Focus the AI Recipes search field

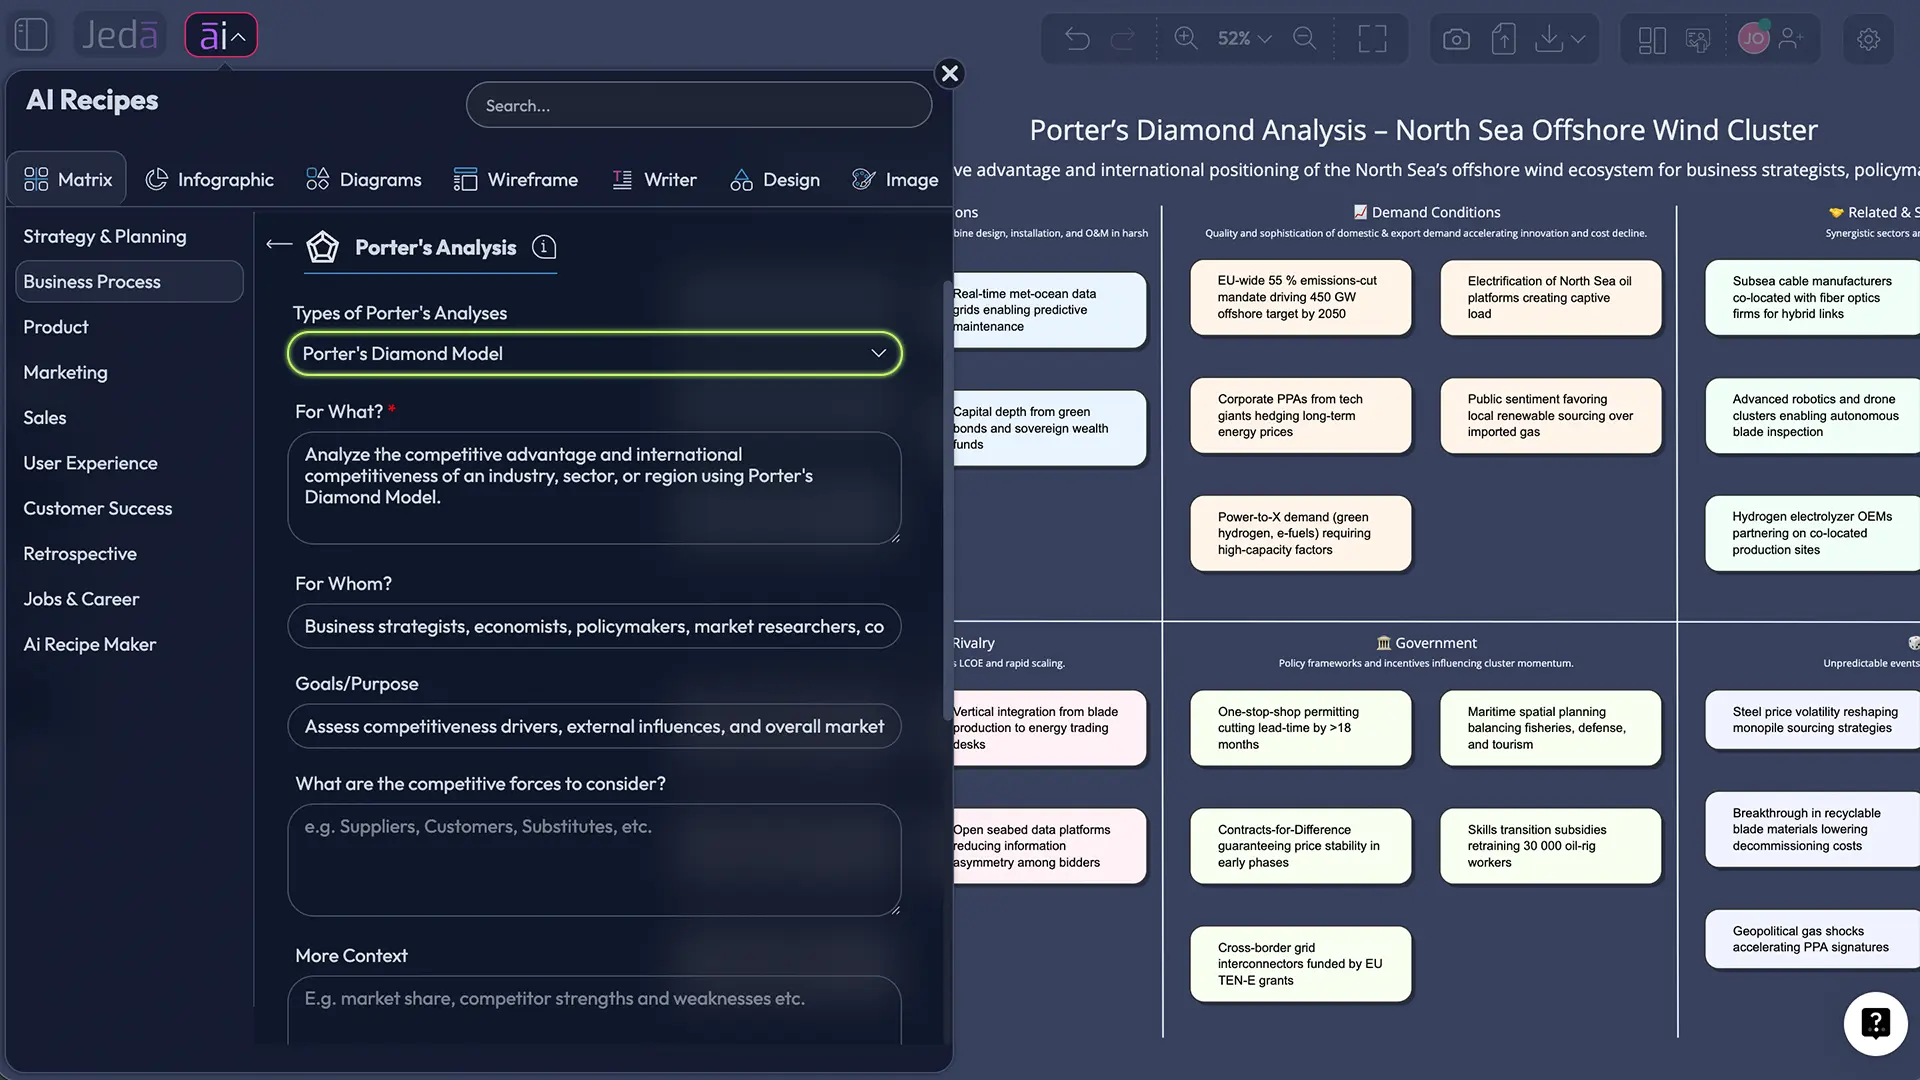pos(699,105)
